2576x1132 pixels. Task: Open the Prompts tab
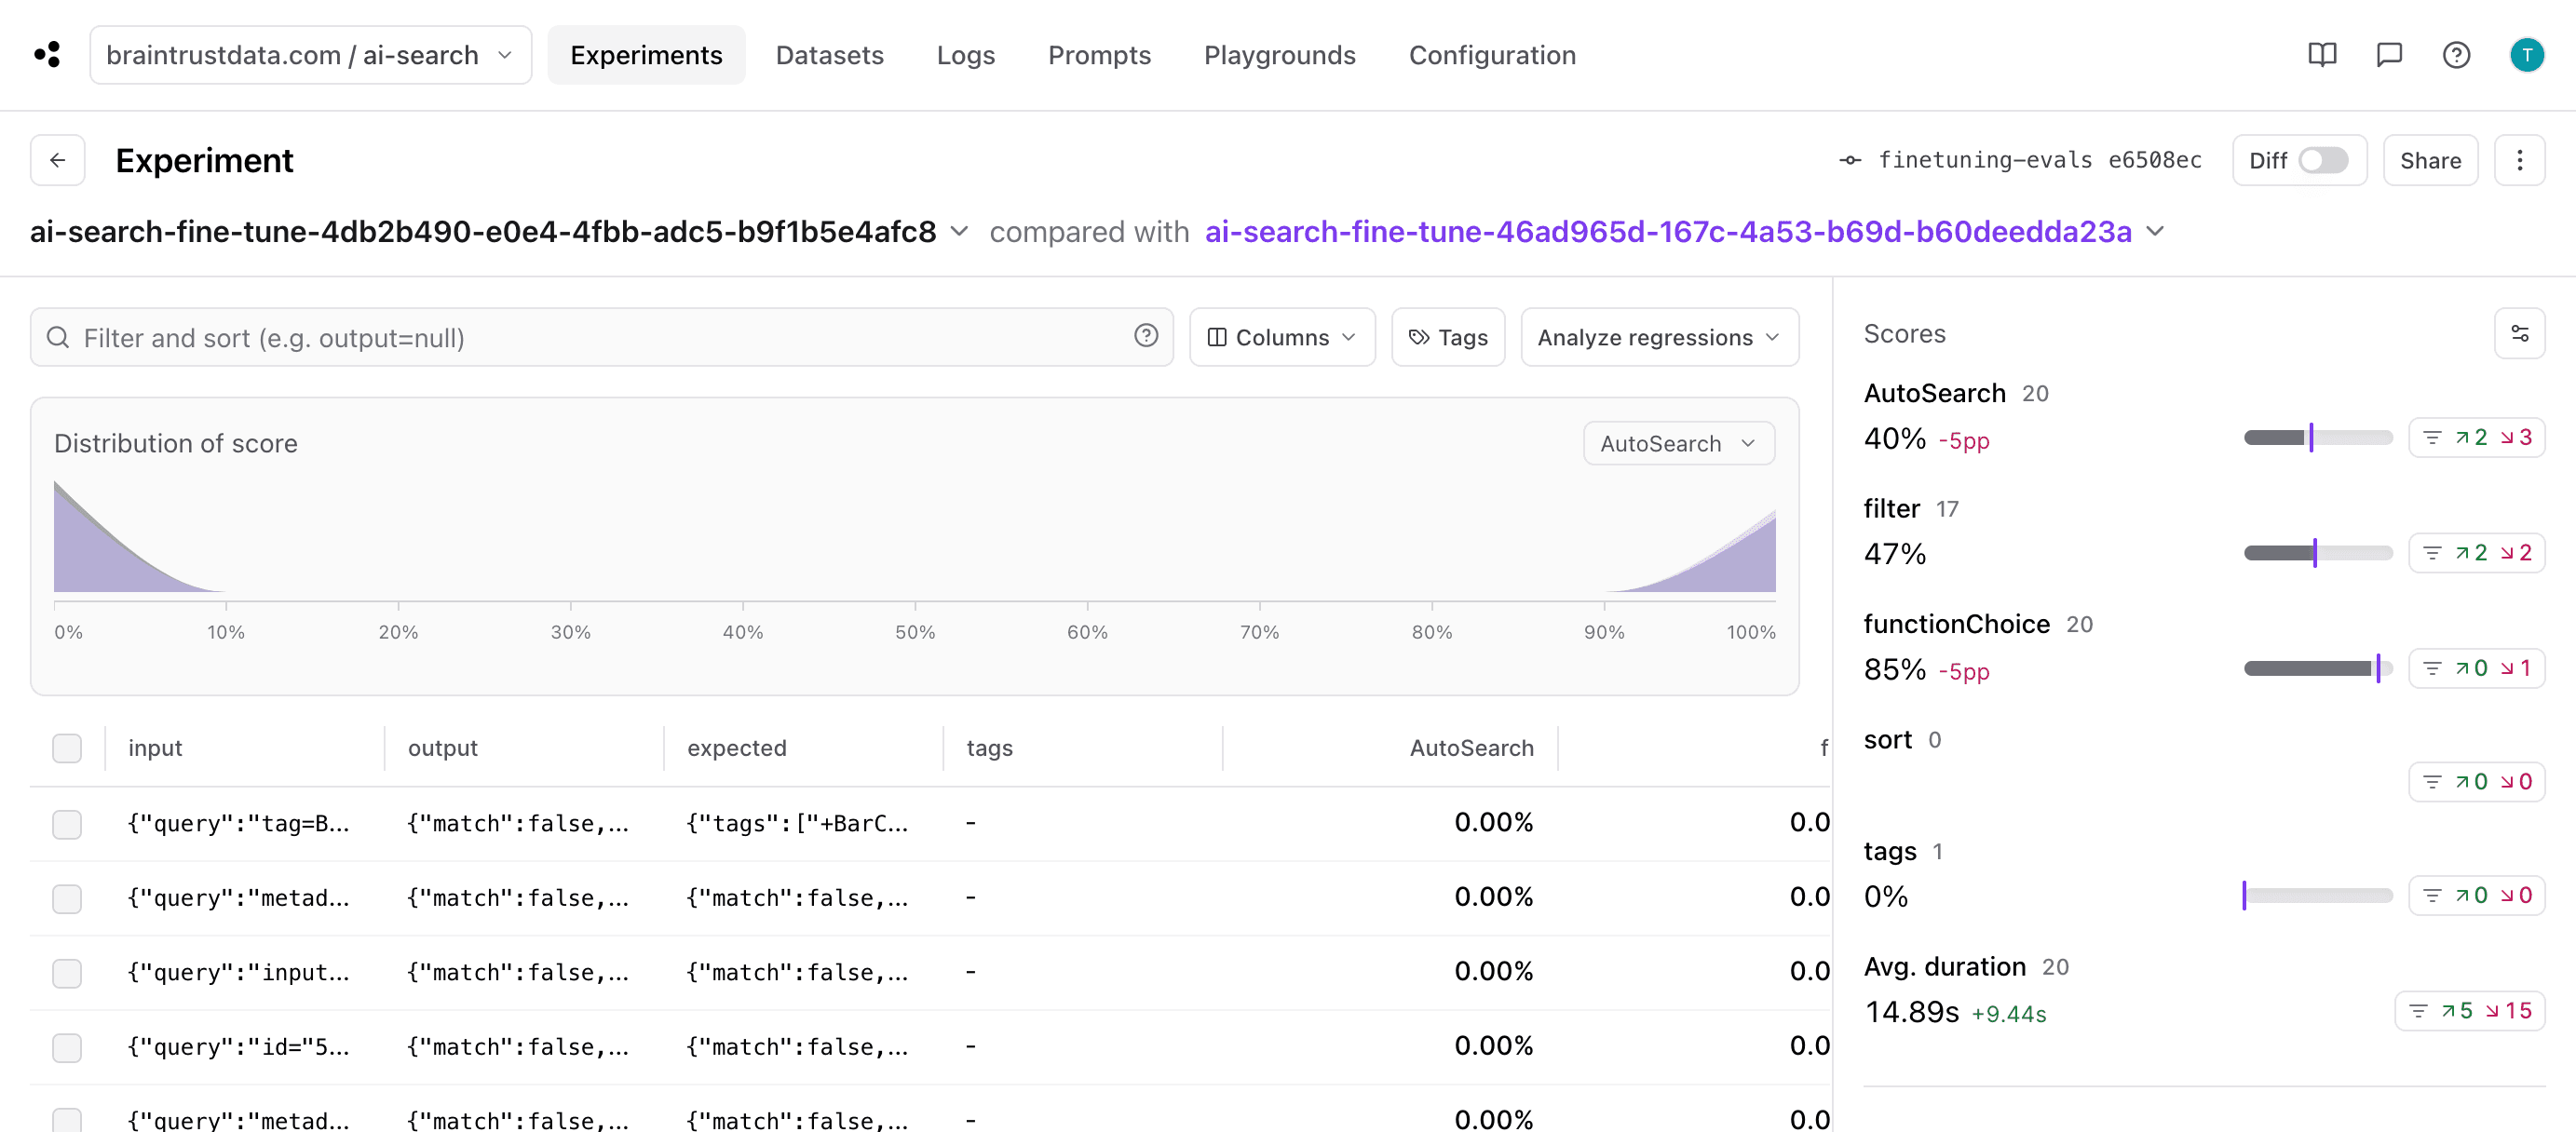(x=1099, y=54)
